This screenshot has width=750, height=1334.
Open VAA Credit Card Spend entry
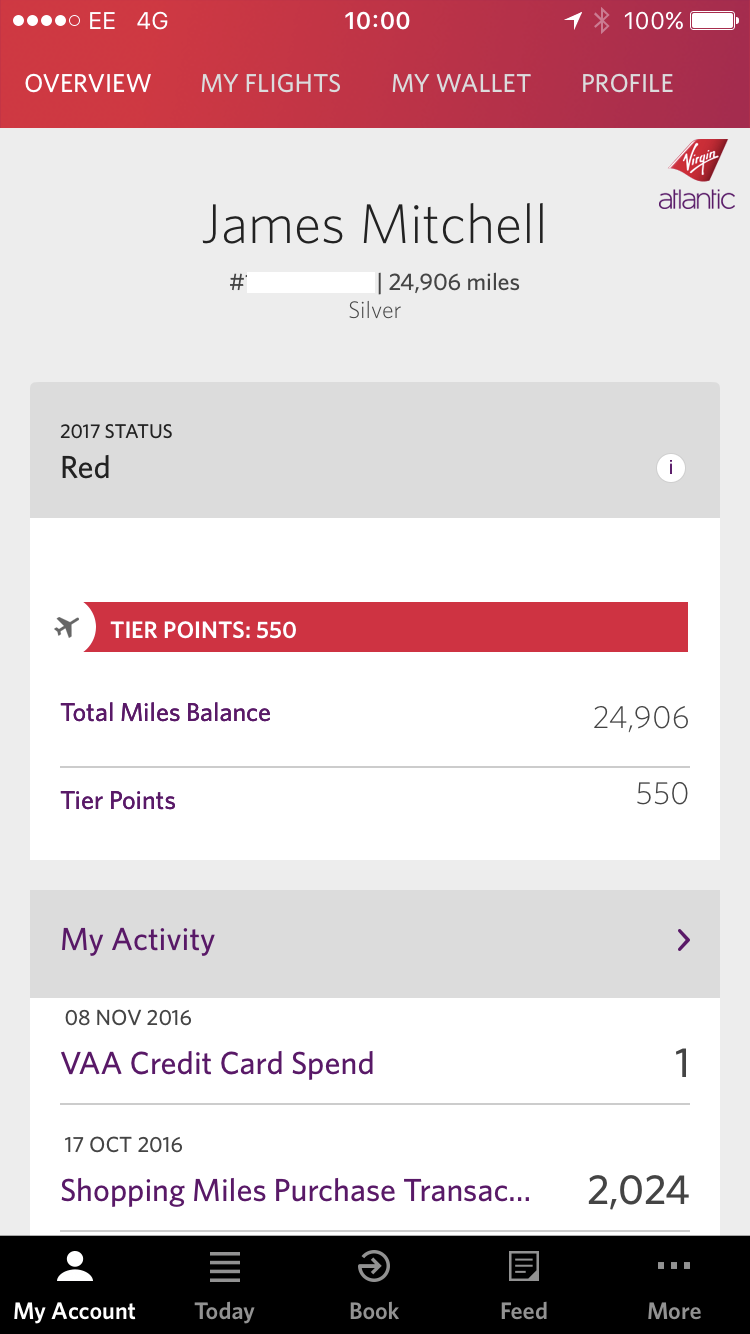pyautogui.click(x=375, y=1050)
